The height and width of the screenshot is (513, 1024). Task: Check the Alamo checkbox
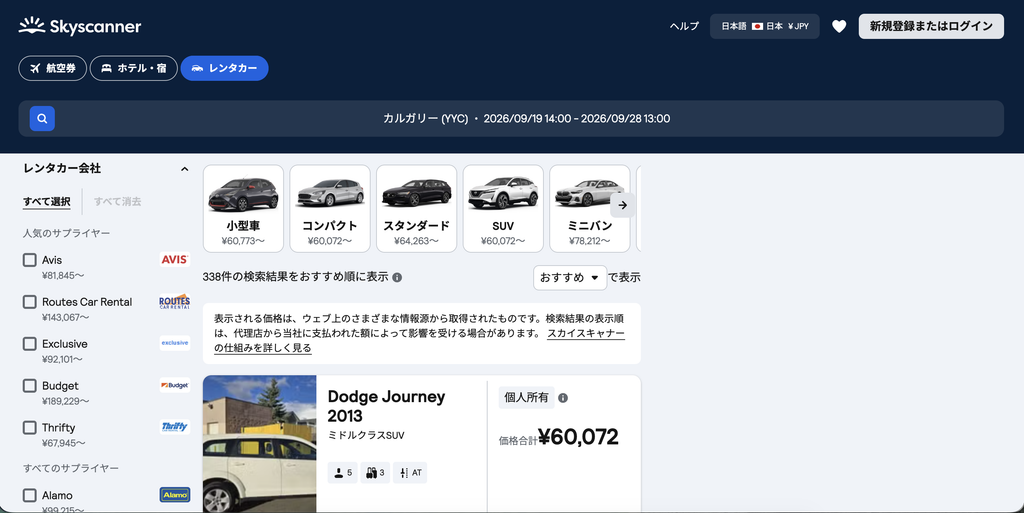[29, 495]
